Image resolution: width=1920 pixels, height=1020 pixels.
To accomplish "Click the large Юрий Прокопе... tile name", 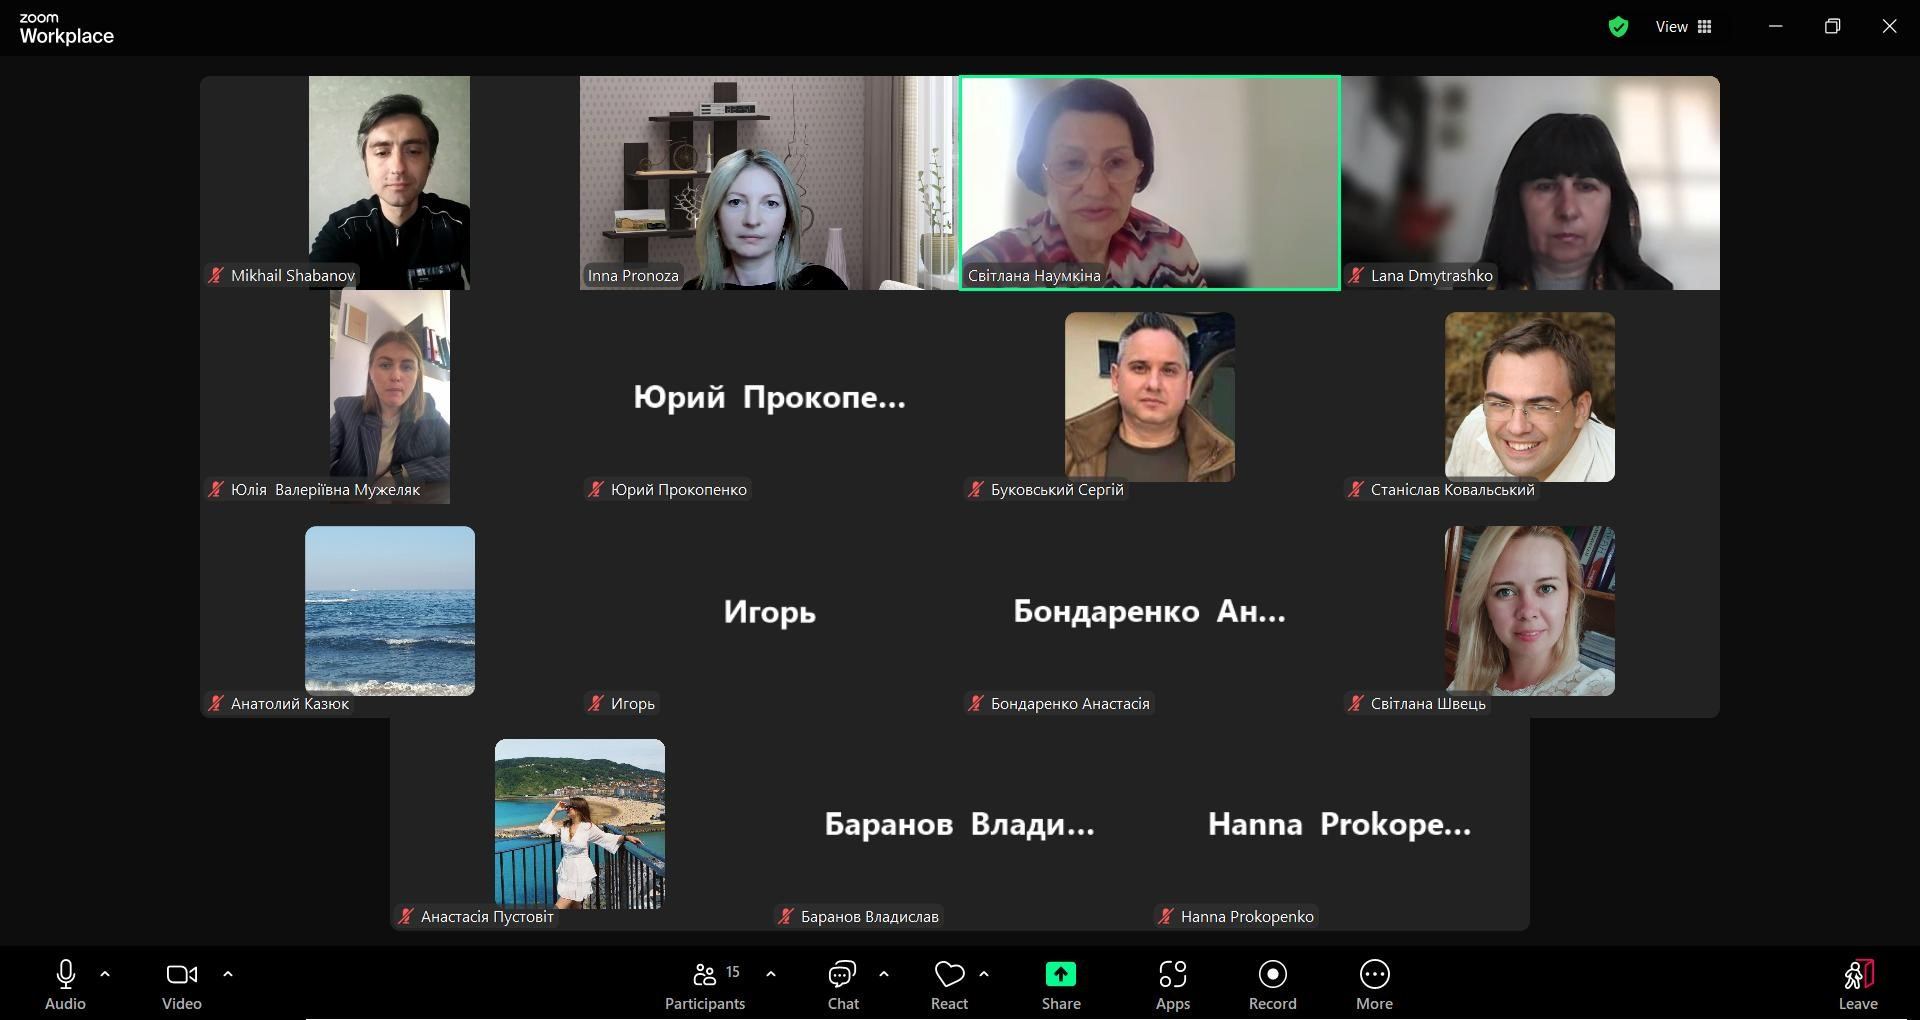I will pos(770,397).
